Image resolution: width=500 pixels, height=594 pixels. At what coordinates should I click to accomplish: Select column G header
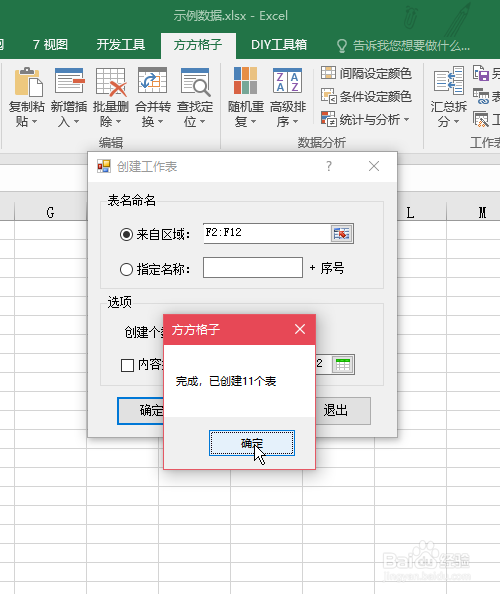[x=50, y=212]
